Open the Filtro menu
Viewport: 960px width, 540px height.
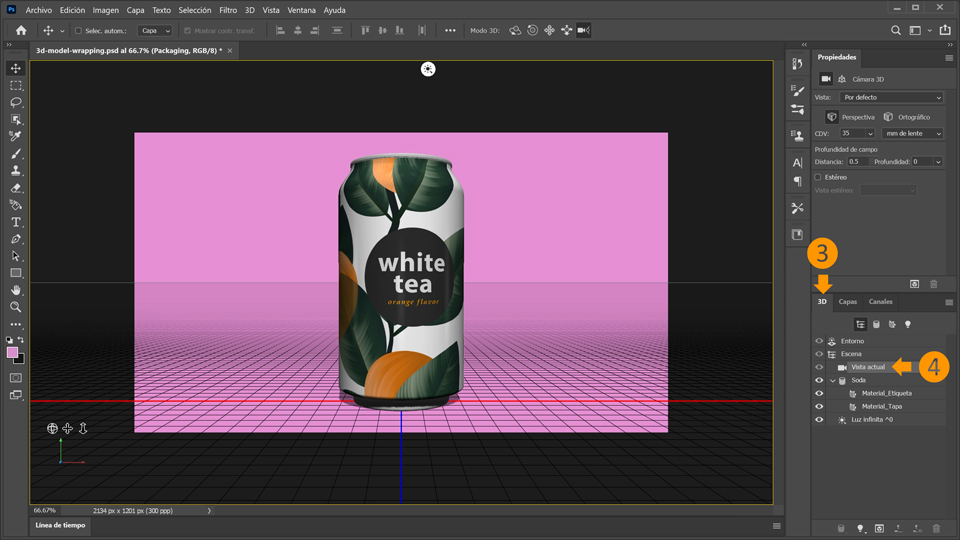pyautogui.click(x=228, y=10)
